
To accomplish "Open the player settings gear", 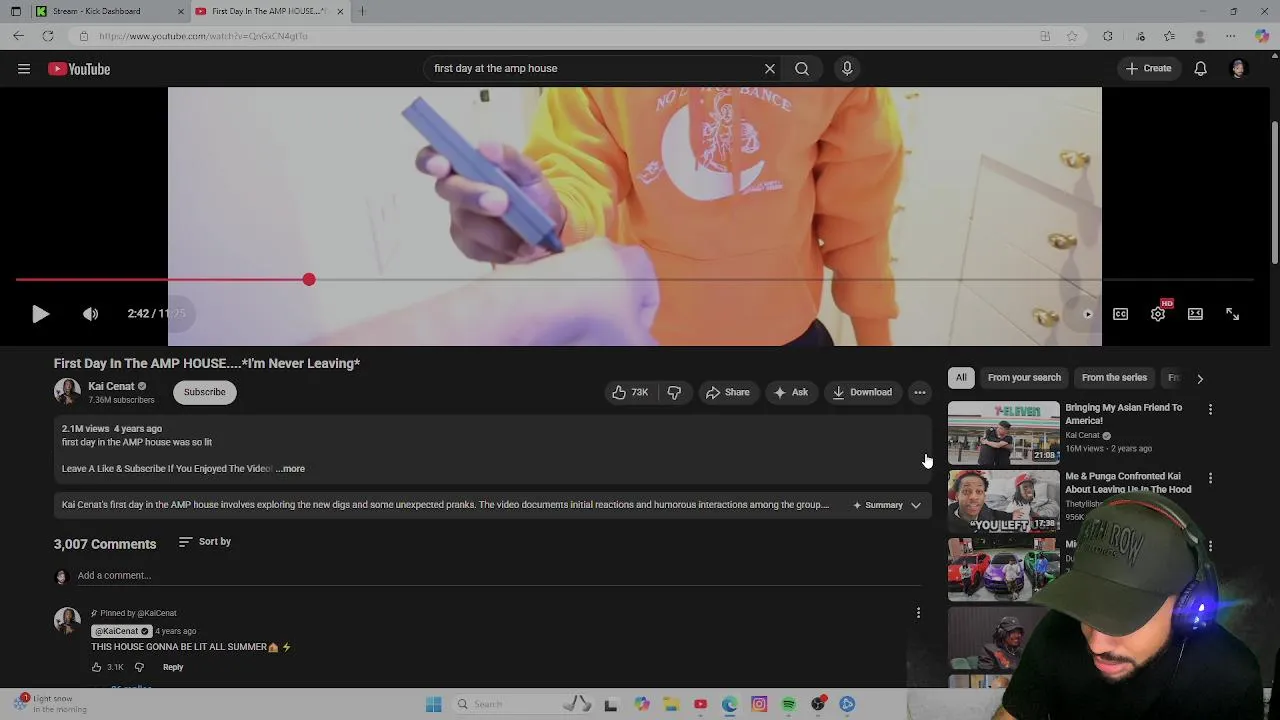I will pyautogui.click(x=1158, y=314).
